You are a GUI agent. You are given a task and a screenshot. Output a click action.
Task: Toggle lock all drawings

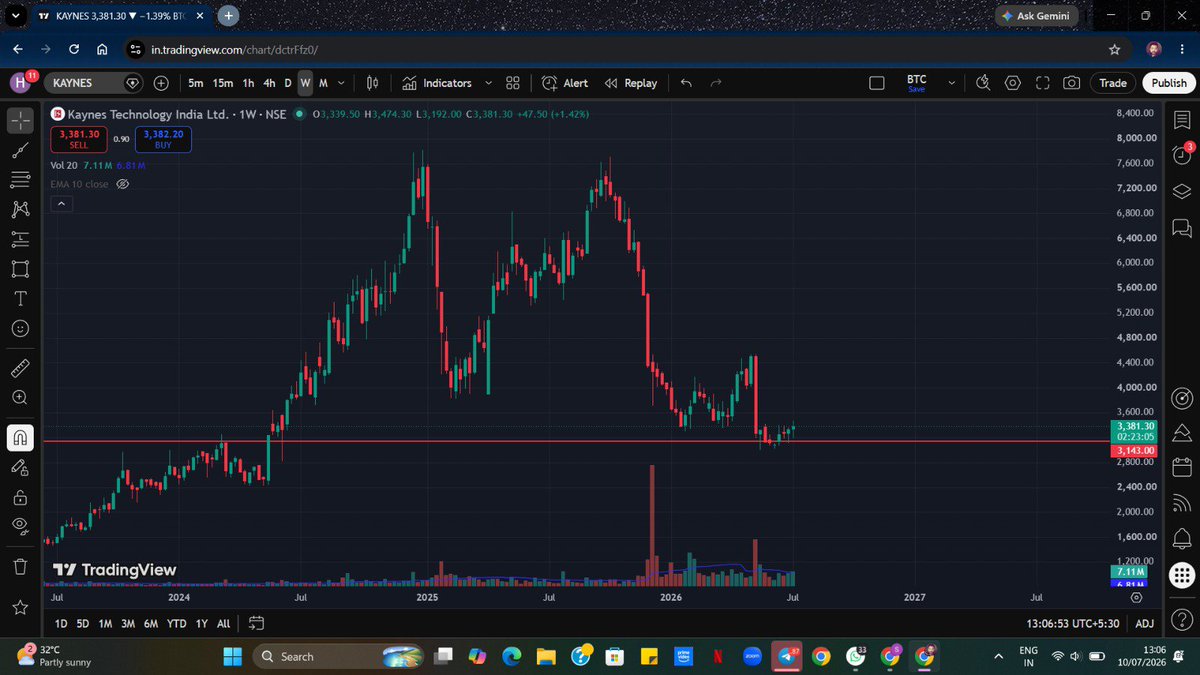[x=20, y=496]
